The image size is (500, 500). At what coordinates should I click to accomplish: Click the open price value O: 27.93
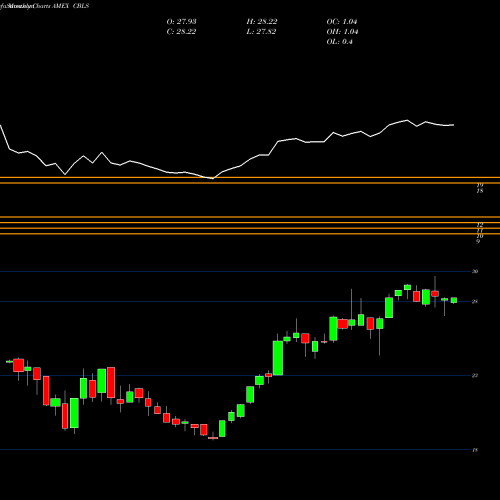click(x=181, y=22)
